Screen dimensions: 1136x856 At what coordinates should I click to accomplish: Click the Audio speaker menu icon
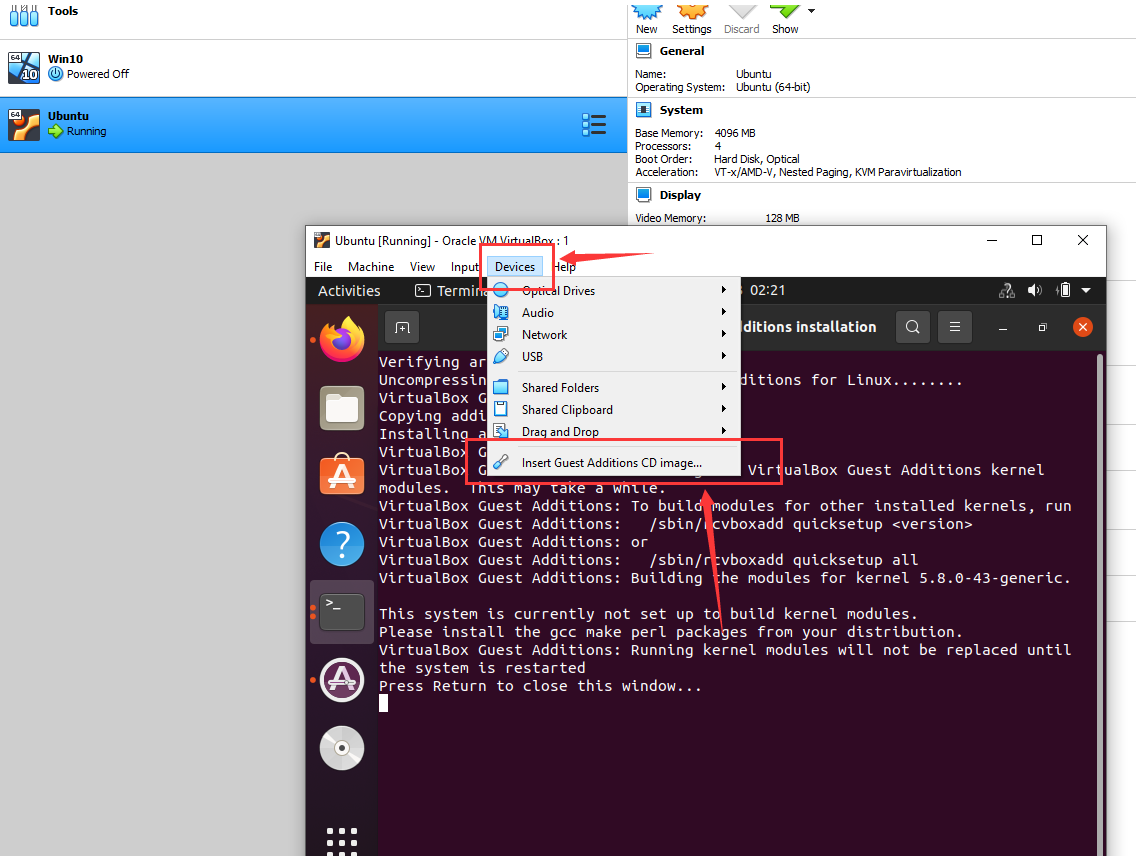[x=501, y=312]
